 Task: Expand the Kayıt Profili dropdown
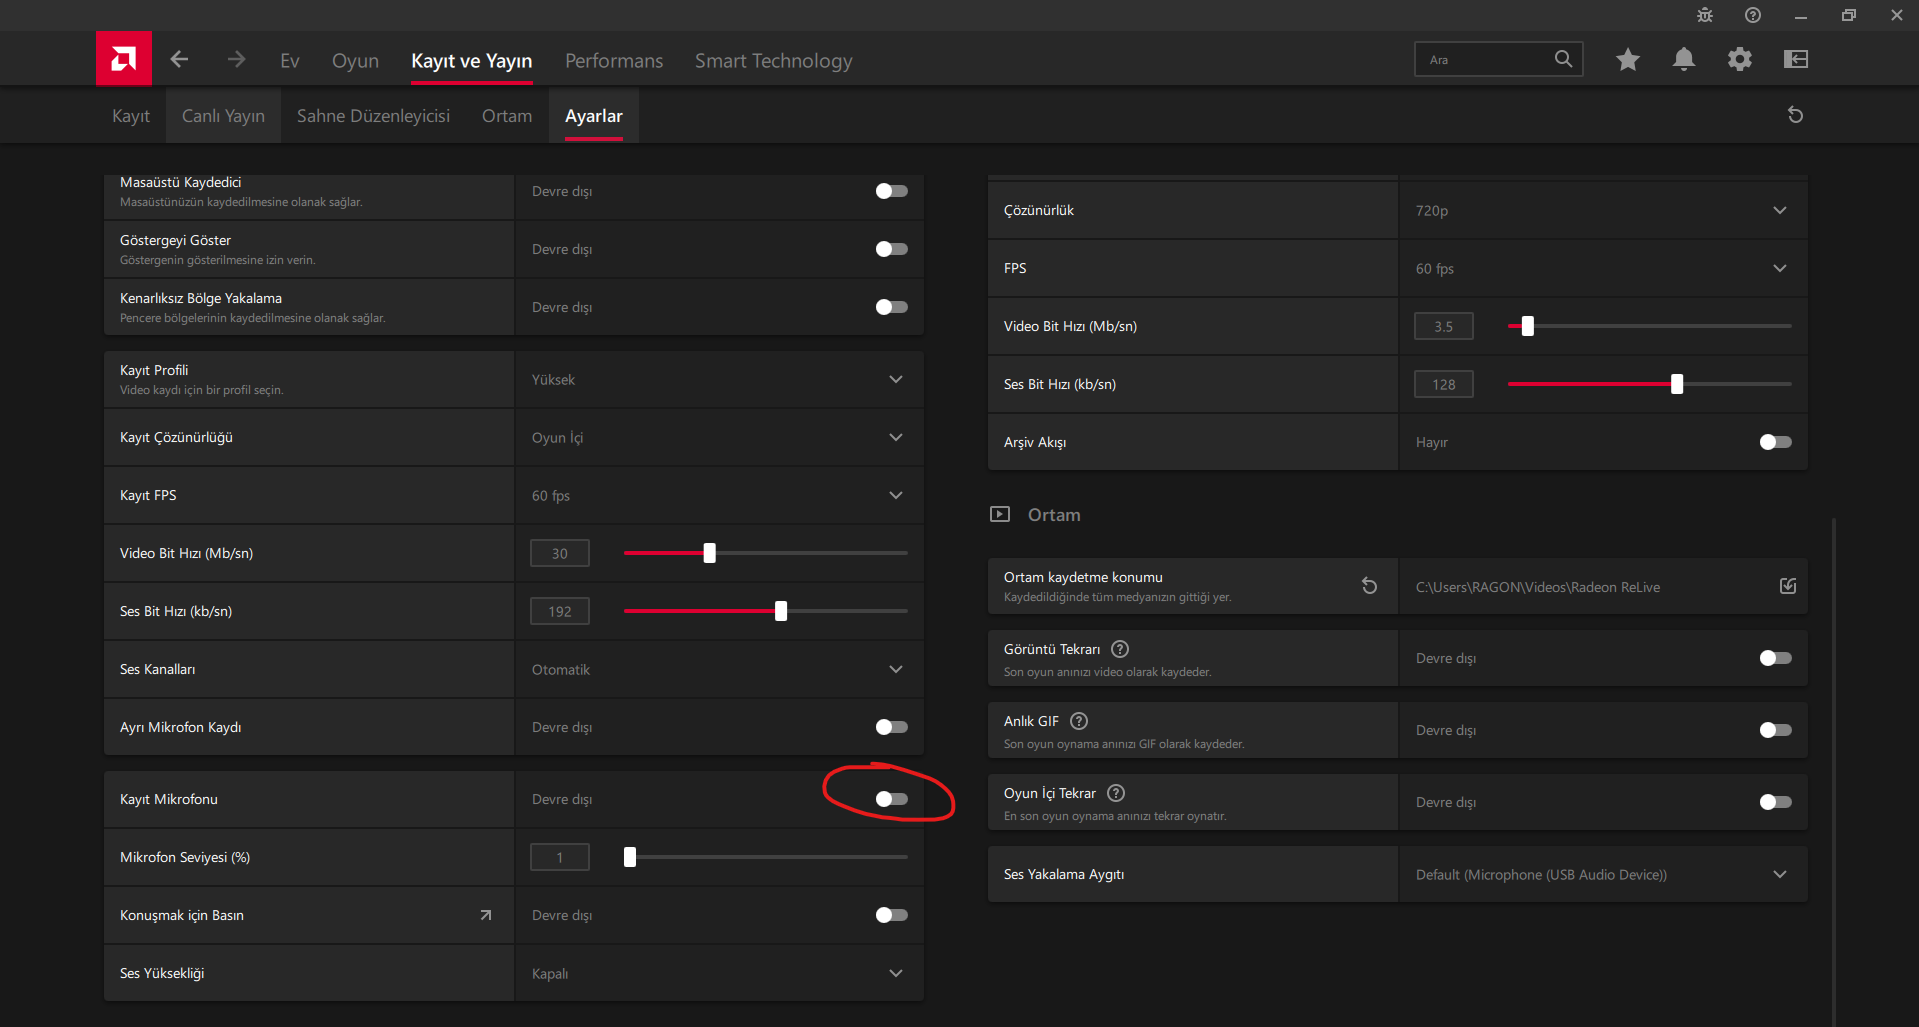point(895,380)
